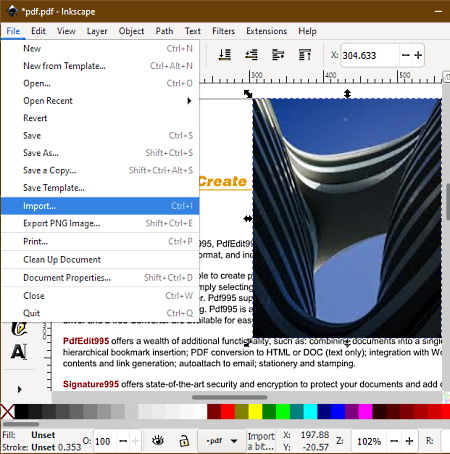Pick the blue color swatch
The image size is (450, 454).
tap(338, 412)
